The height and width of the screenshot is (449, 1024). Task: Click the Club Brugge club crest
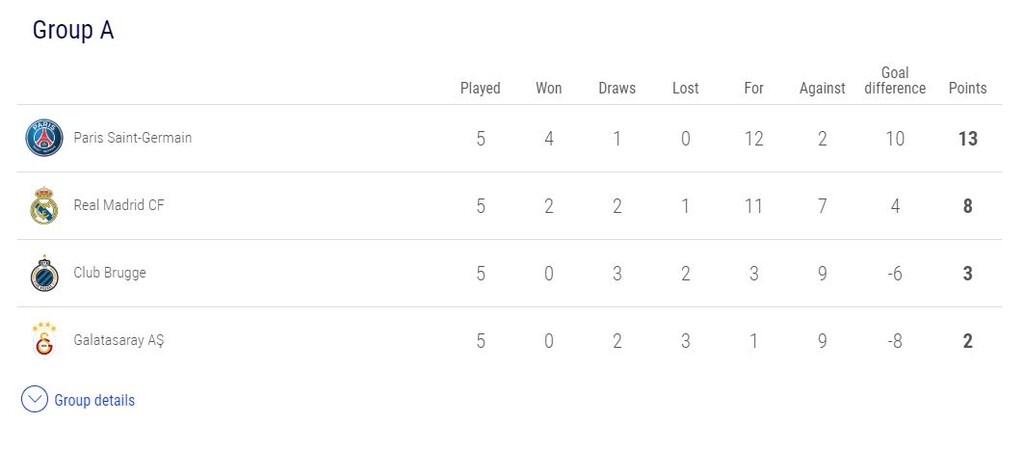click(x=43, y=273)
